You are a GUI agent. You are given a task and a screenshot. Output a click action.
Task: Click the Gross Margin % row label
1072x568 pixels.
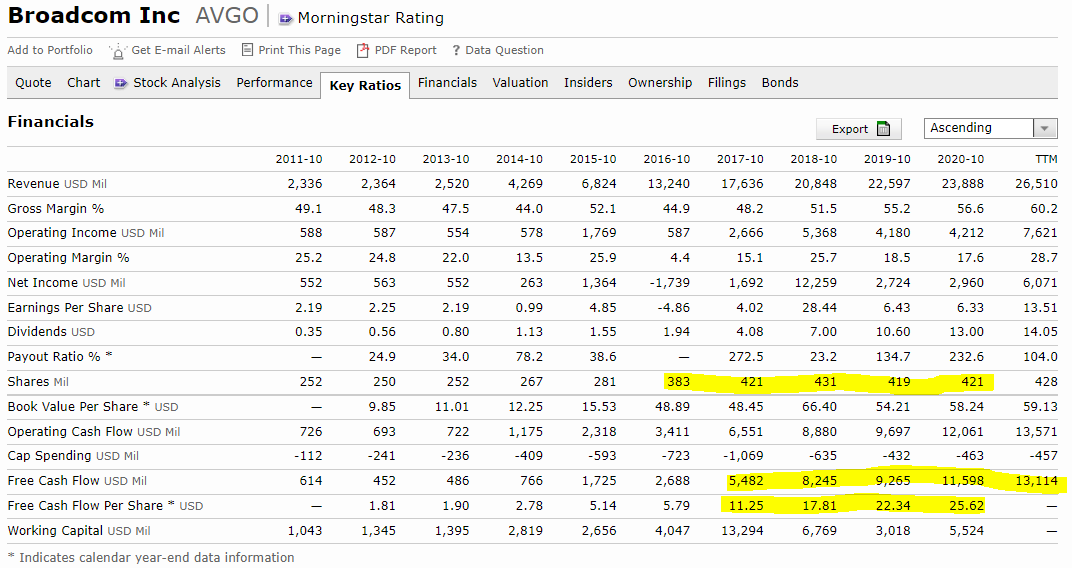55,208
